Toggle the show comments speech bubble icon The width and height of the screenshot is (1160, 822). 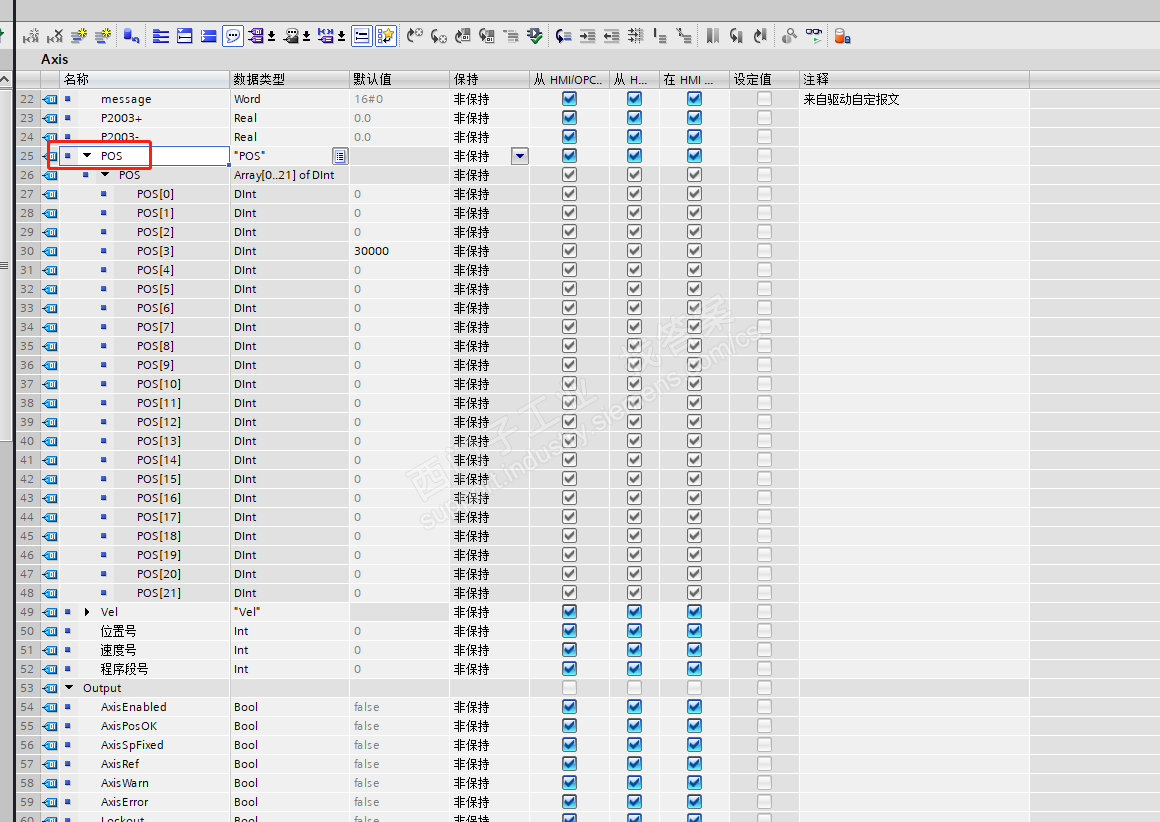(x=232, y=36)
